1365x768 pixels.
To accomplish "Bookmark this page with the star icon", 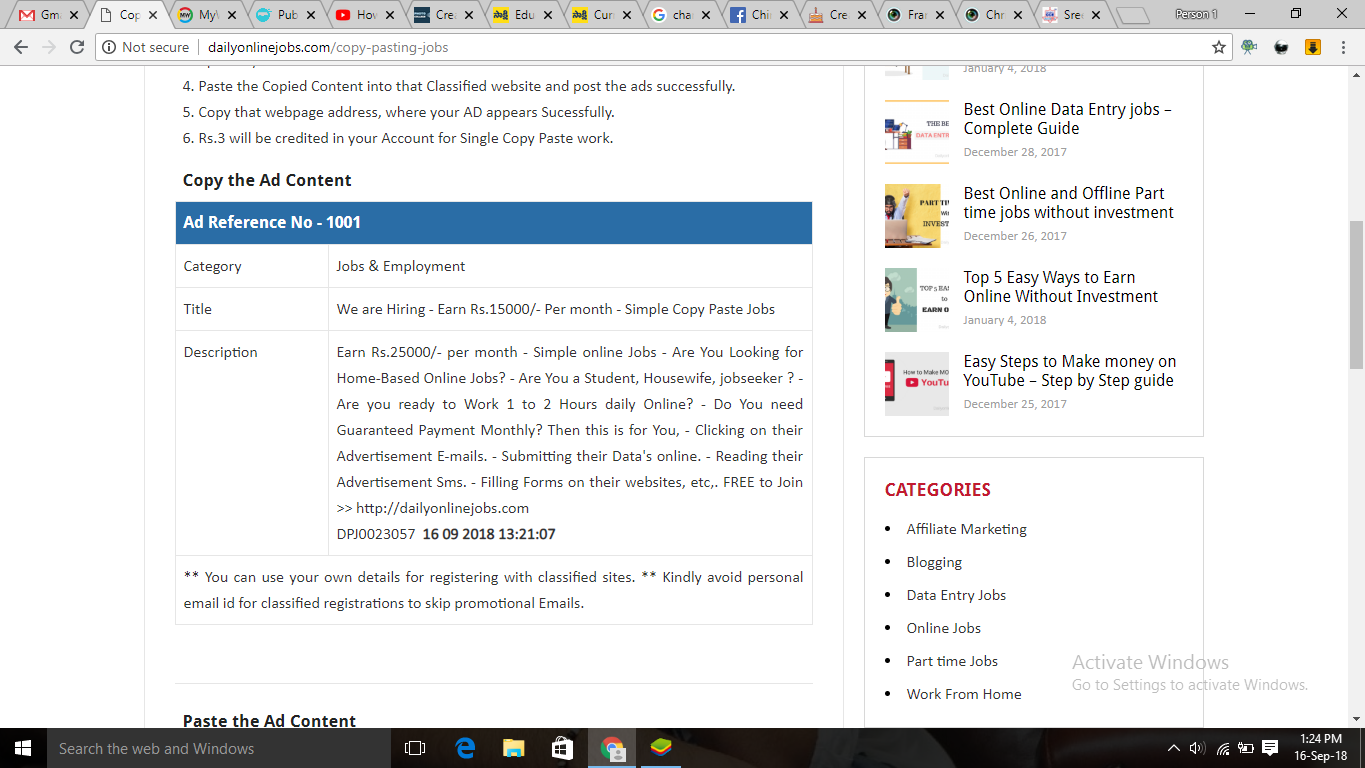I will coord(1218,47).
